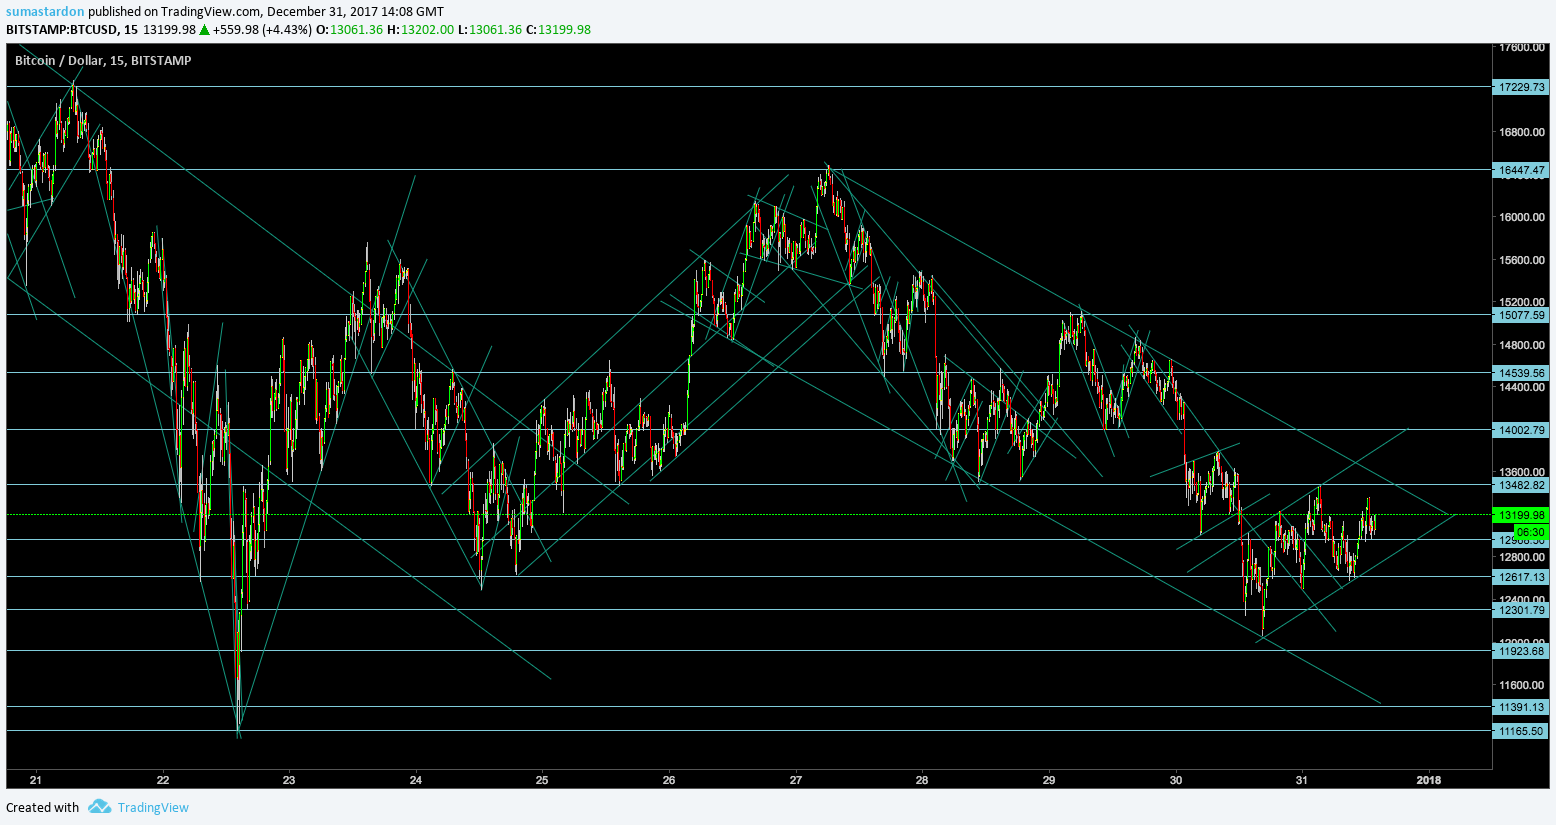The image size is (1556, 825).
Task: Click the Bitcoin / Dollar, 15, BITSTAMP chart title
Action: (x=103, y=60)
